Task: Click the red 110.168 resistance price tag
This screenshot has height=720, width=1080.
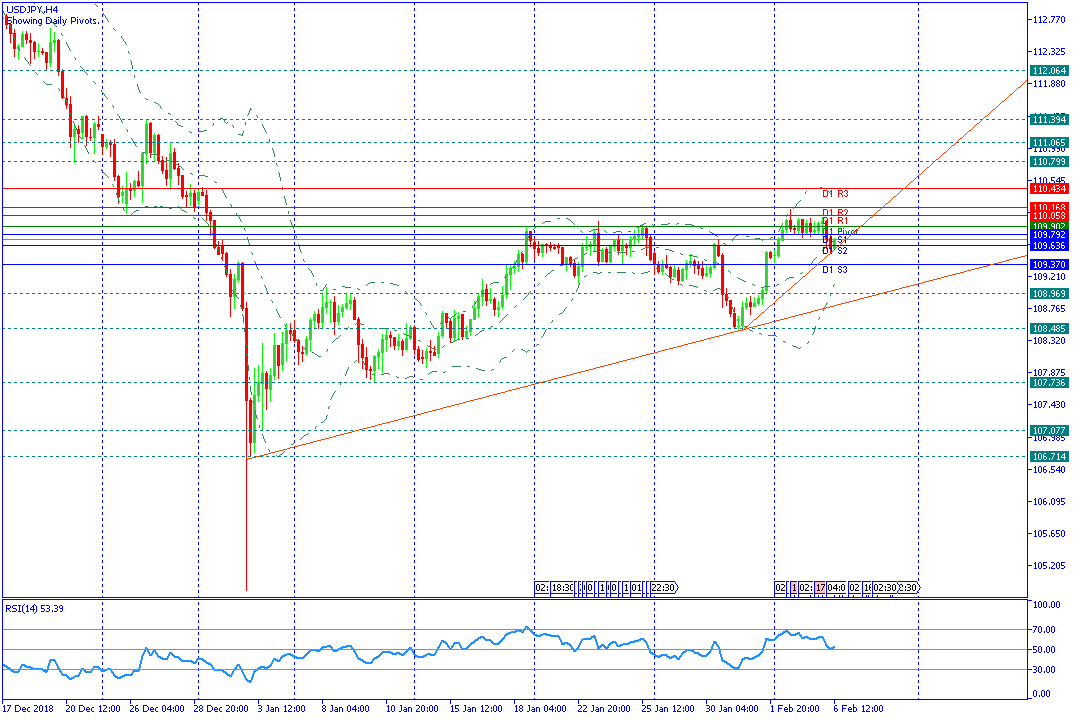Action: click(1049, 207)
